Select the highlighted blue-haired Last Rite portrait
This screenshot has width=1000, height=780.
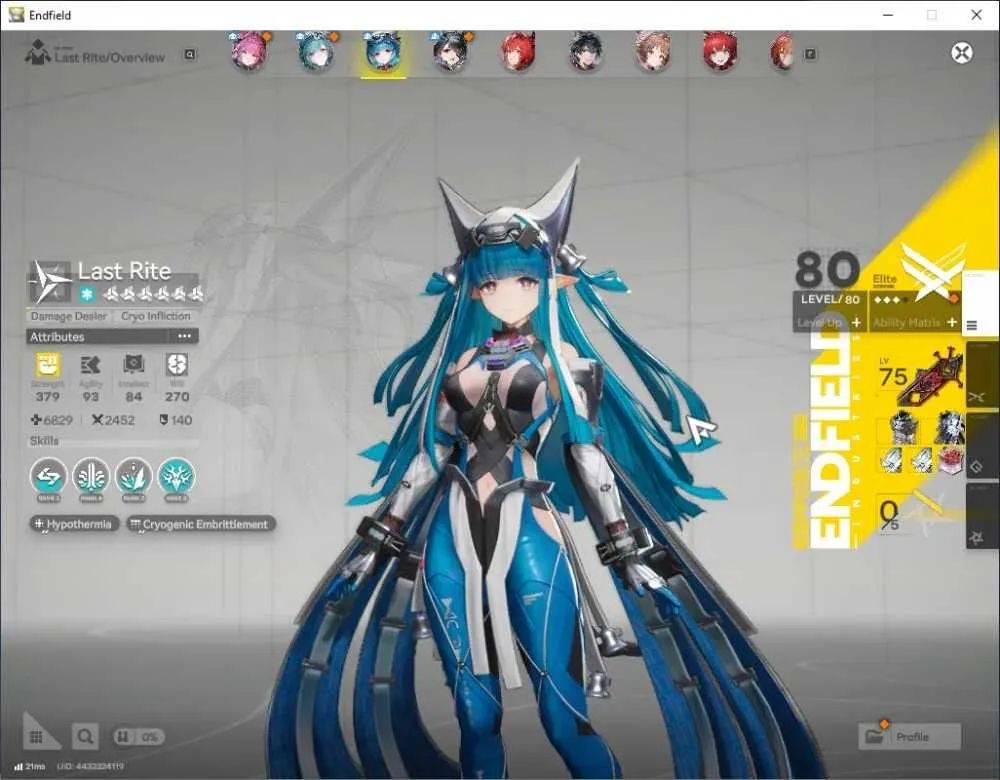coord(383,54)
